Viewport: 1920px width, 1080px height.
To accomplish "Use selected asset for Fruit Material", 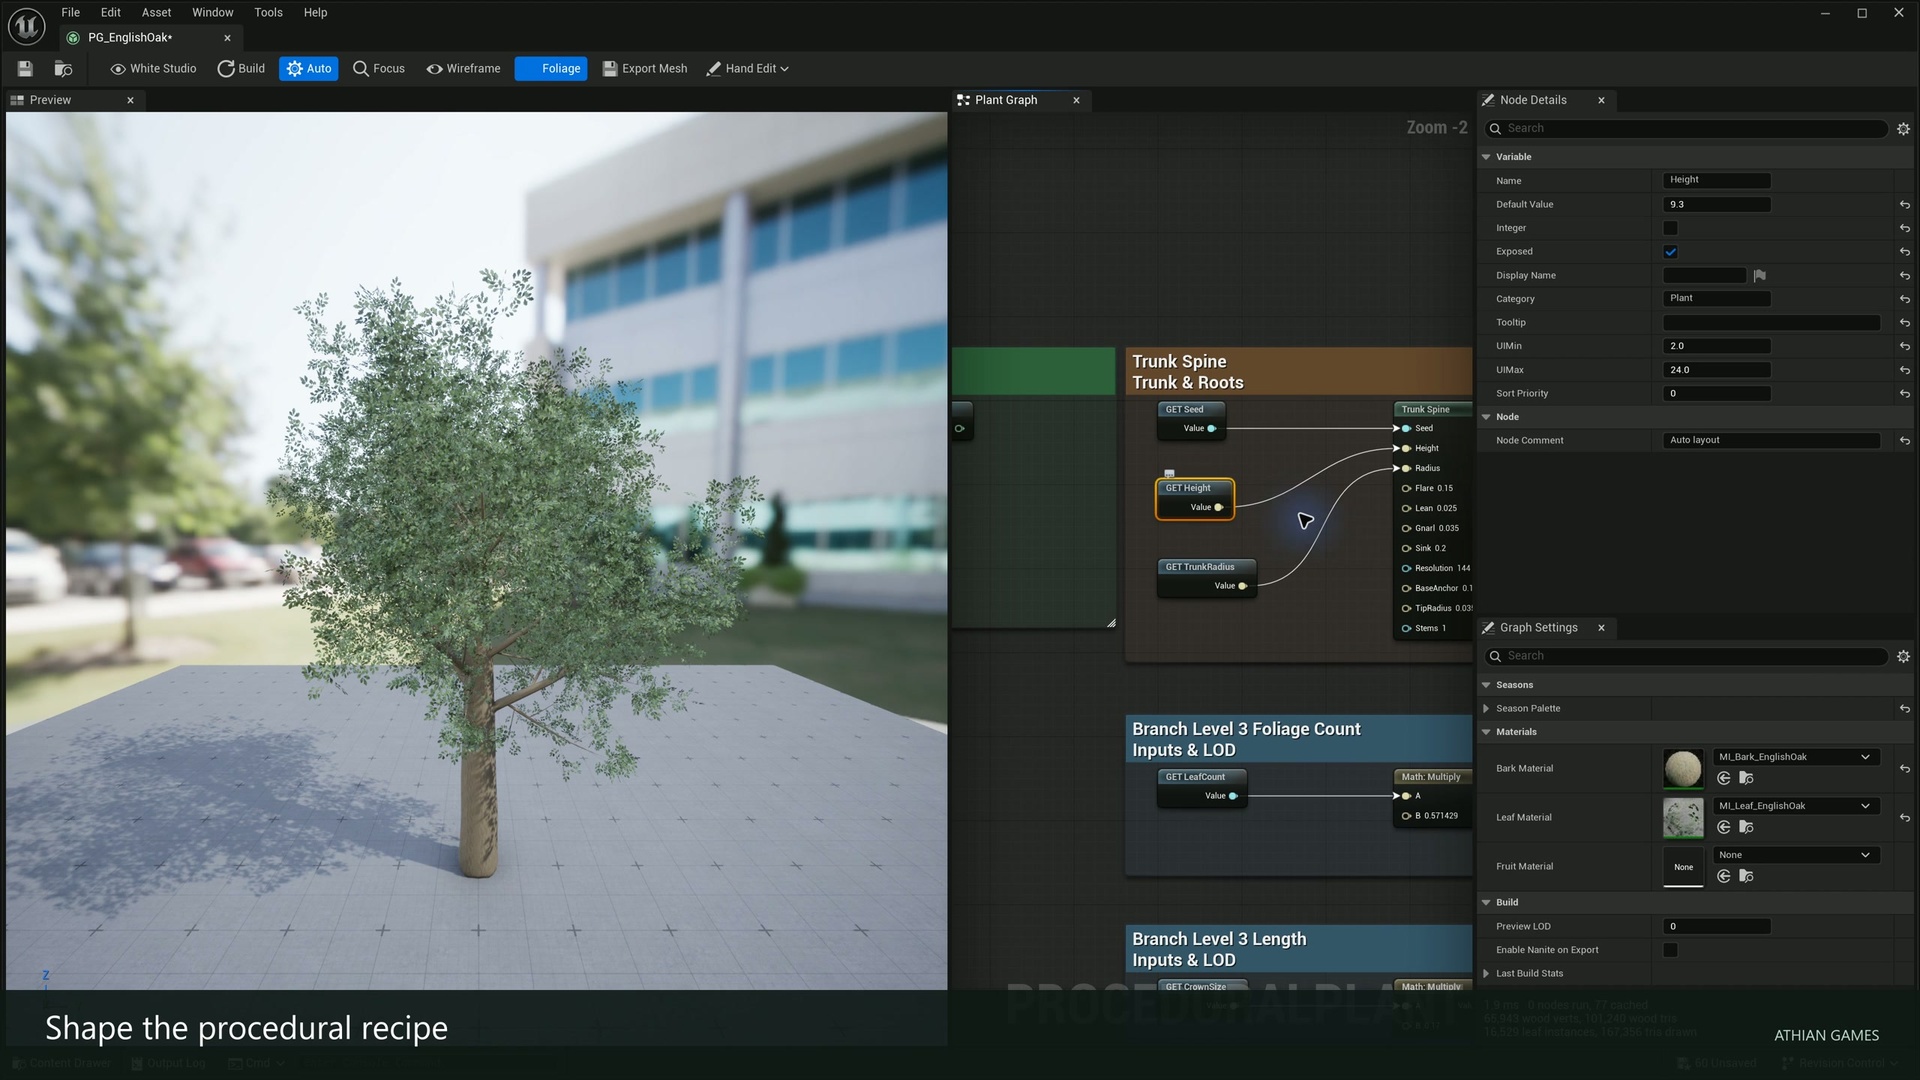I will 1724,876.
